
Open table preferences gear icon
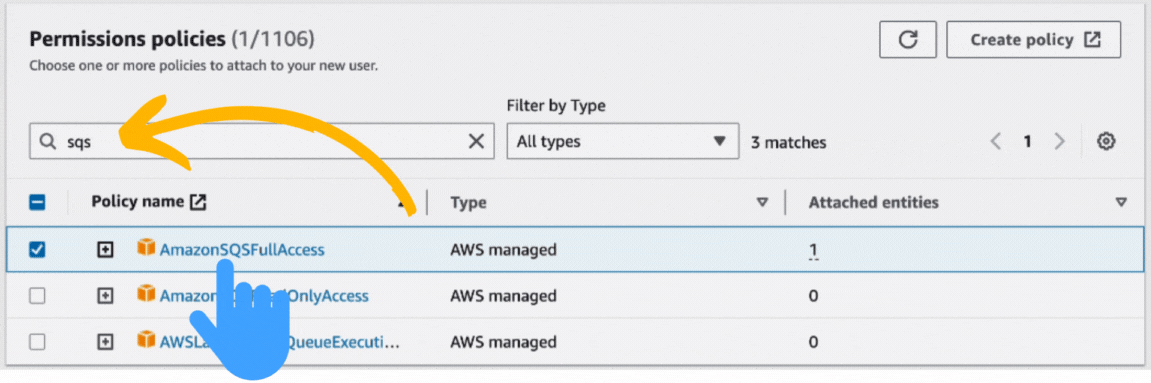tap(1106, 142)
